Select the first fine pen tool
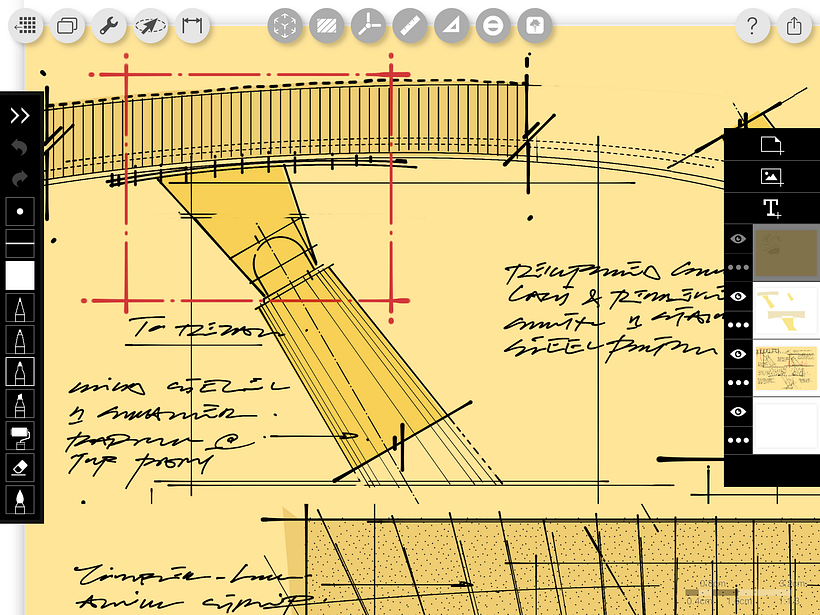820x615 pixels. pyautogui.click(x=20, y=308)
